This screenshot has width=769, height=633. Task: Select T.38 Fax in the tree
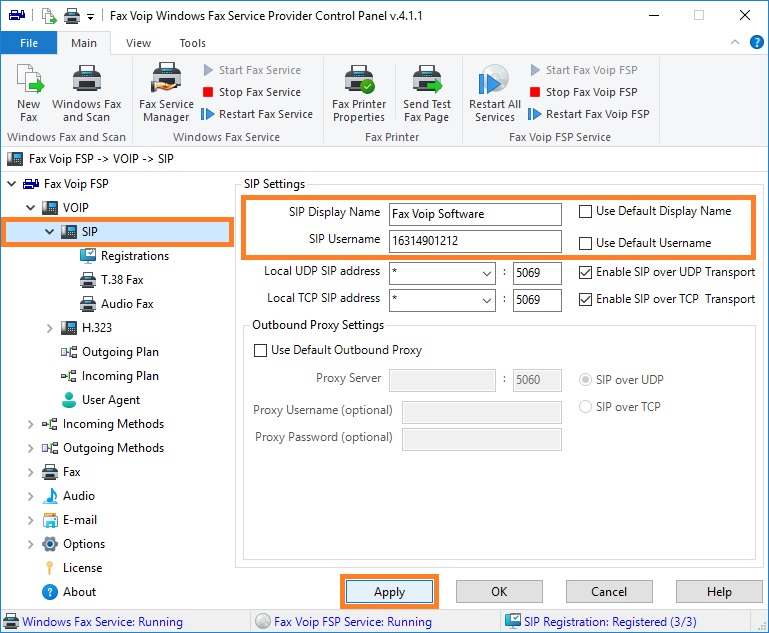coord(122,280)
